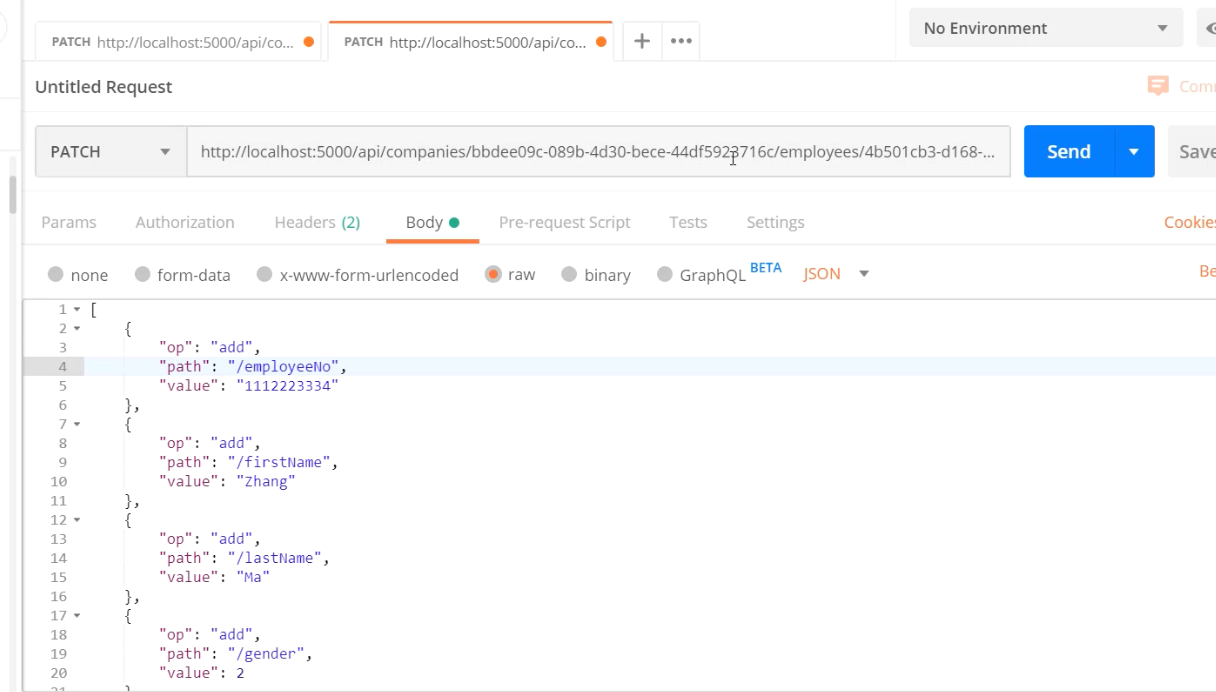Collapse the JSON array at line 1
This screenshot has width=1216, height=692.
coord(77,310)
